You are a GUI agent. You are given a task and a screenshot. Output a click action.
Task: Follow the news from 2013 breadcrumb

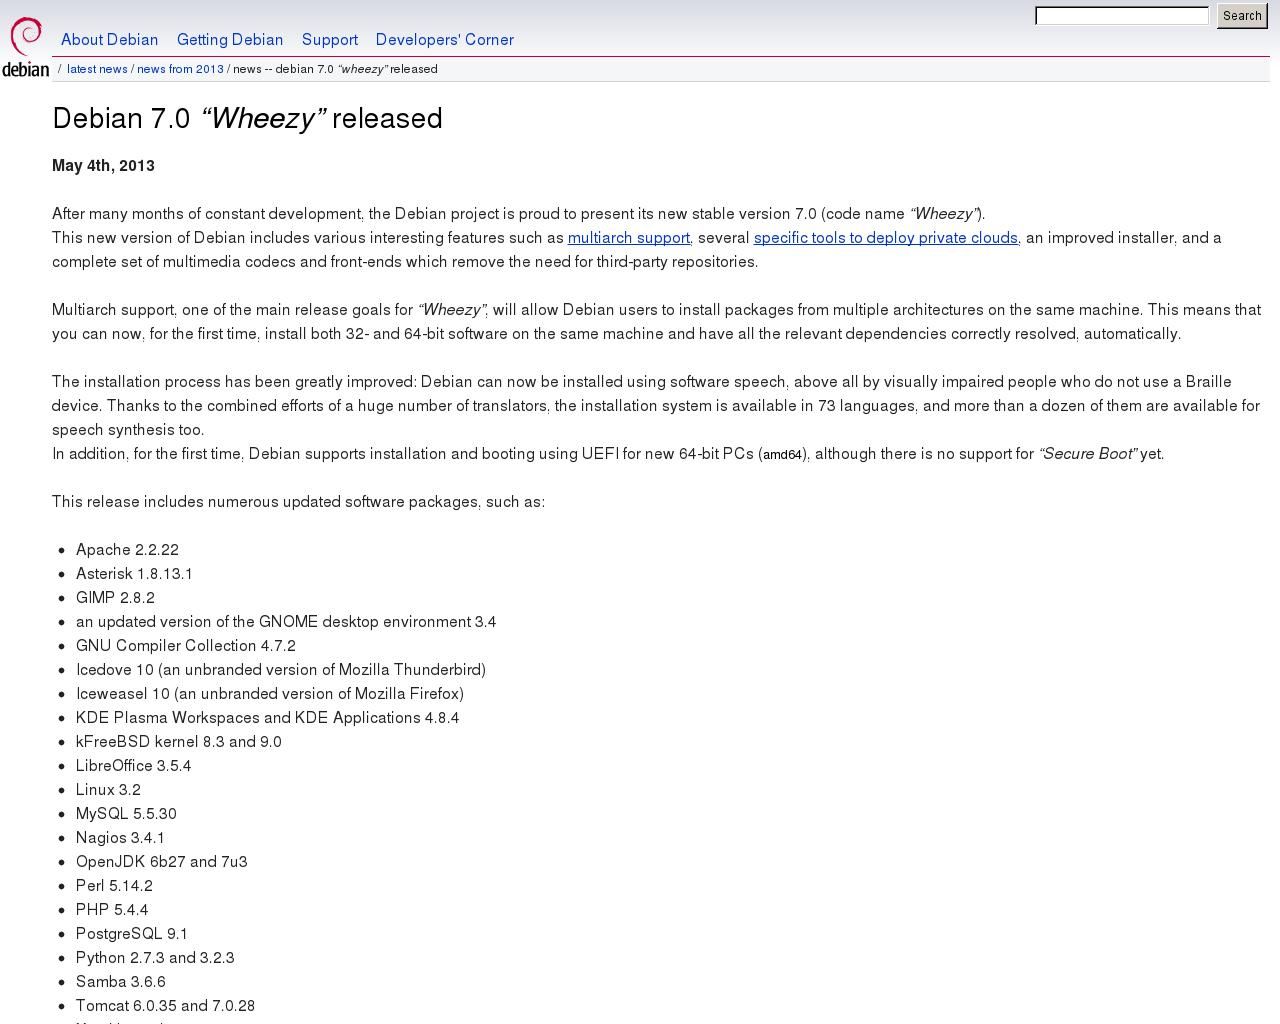click(180, 69)
